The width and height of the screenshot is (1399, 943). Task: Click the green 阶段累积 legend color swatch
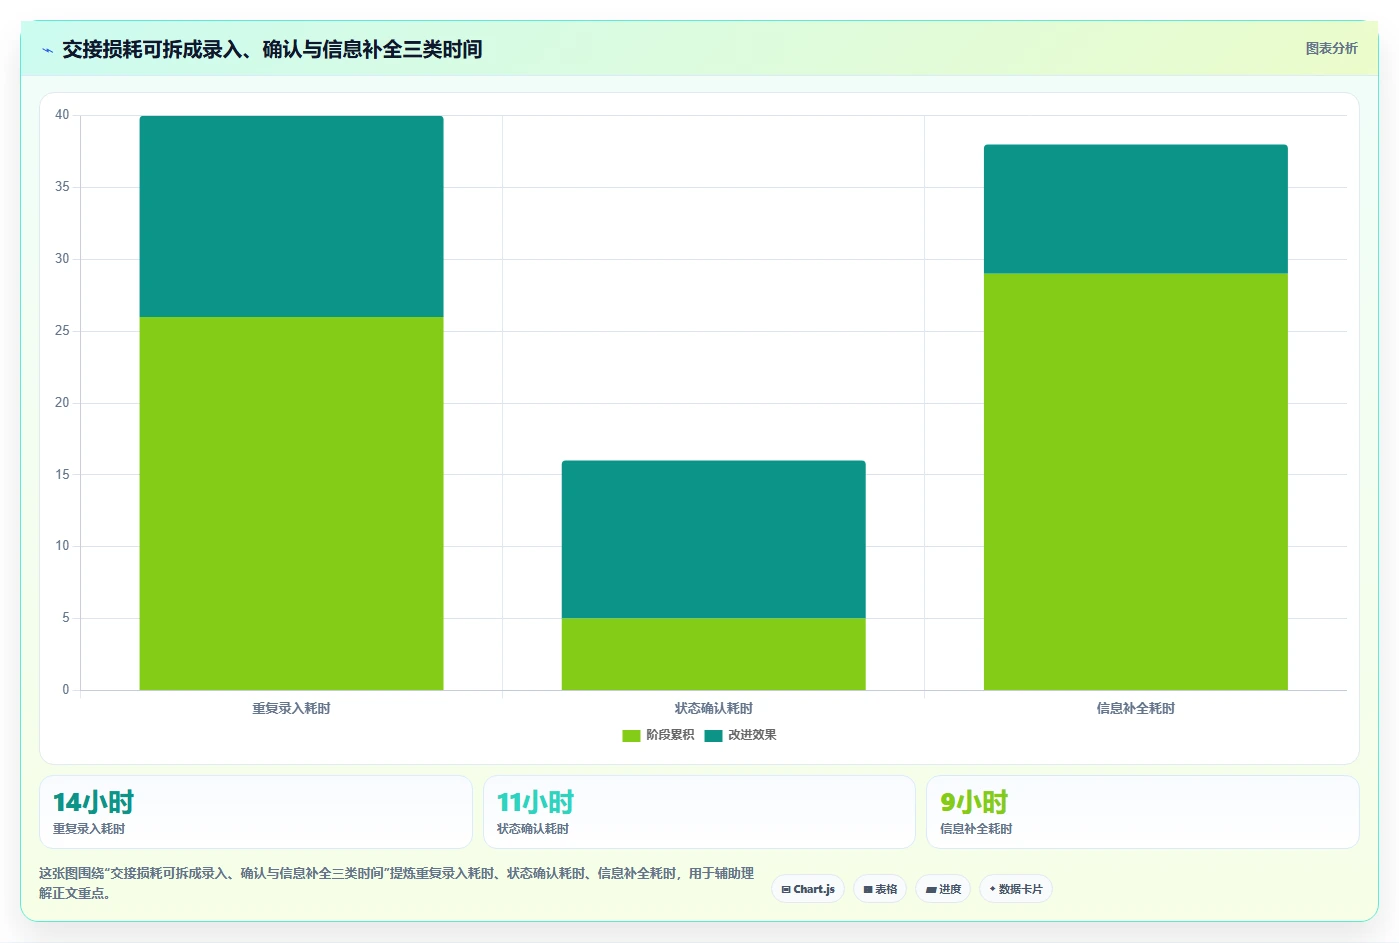631,736
